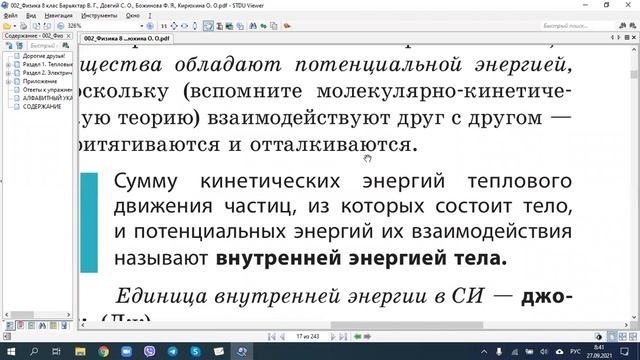Screen dimensions: 640x360
Task: Open the Файл menu
Action: tap(10, 16)
